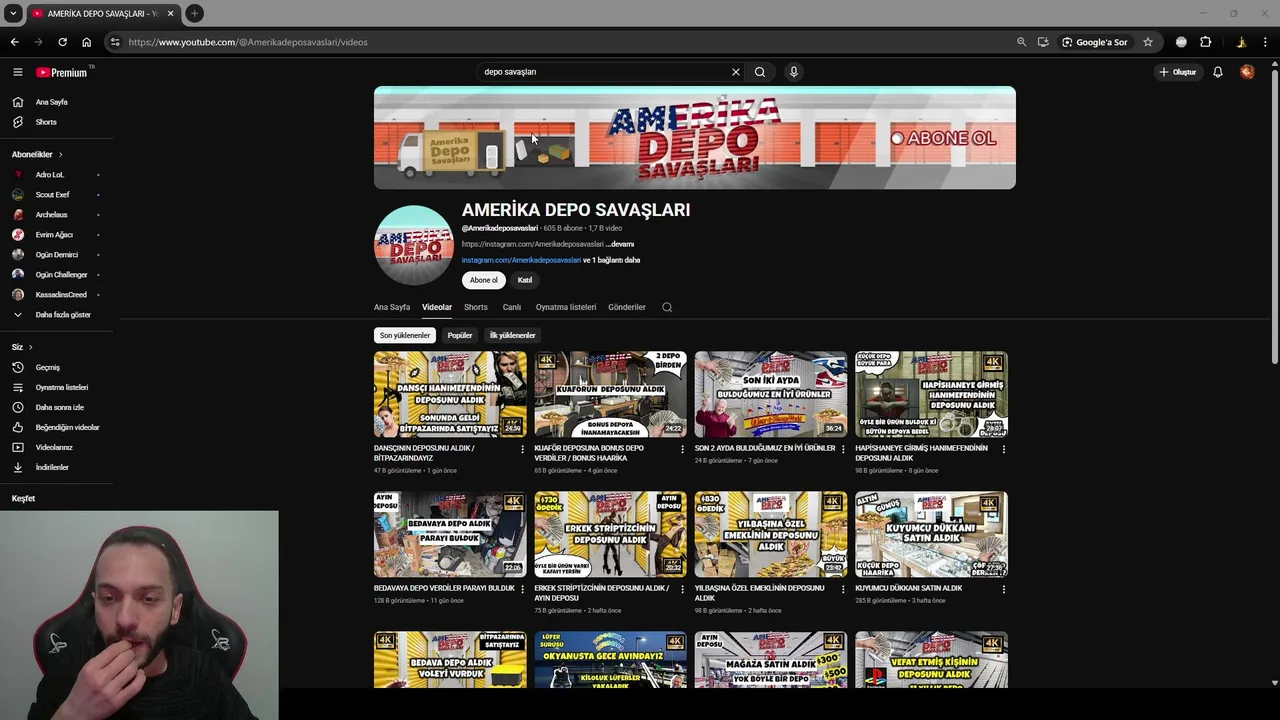1280x720 pixels.
Task: Click the Katıl membership button
Action: click(525, 280)
